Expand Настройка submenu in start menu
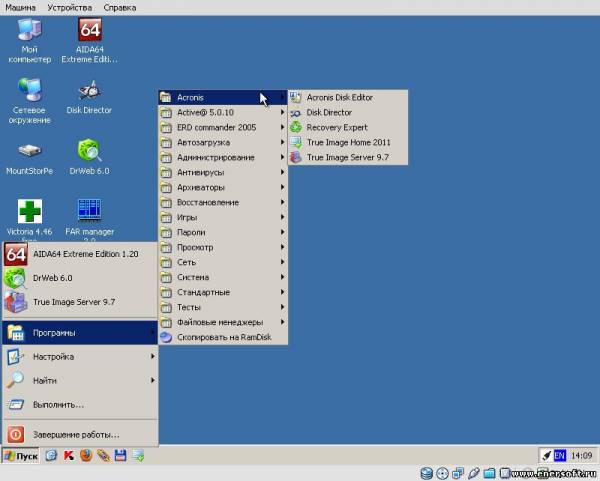 click(80, 357)
